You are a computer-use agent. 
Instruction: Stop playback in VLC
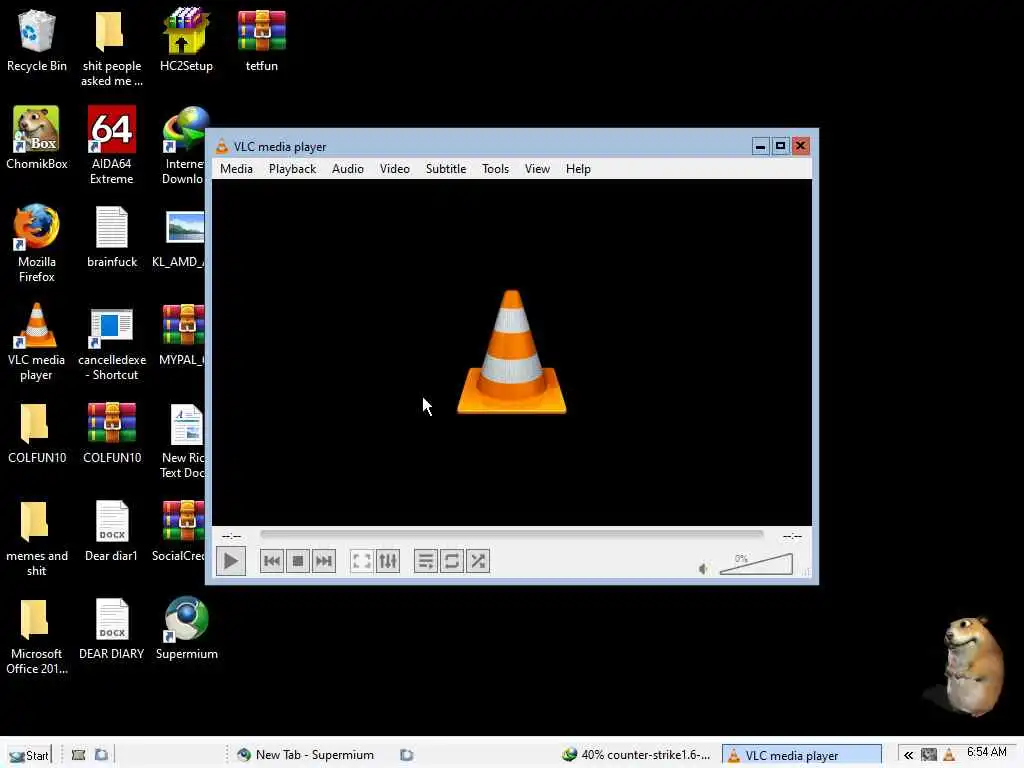click(298, 561)
